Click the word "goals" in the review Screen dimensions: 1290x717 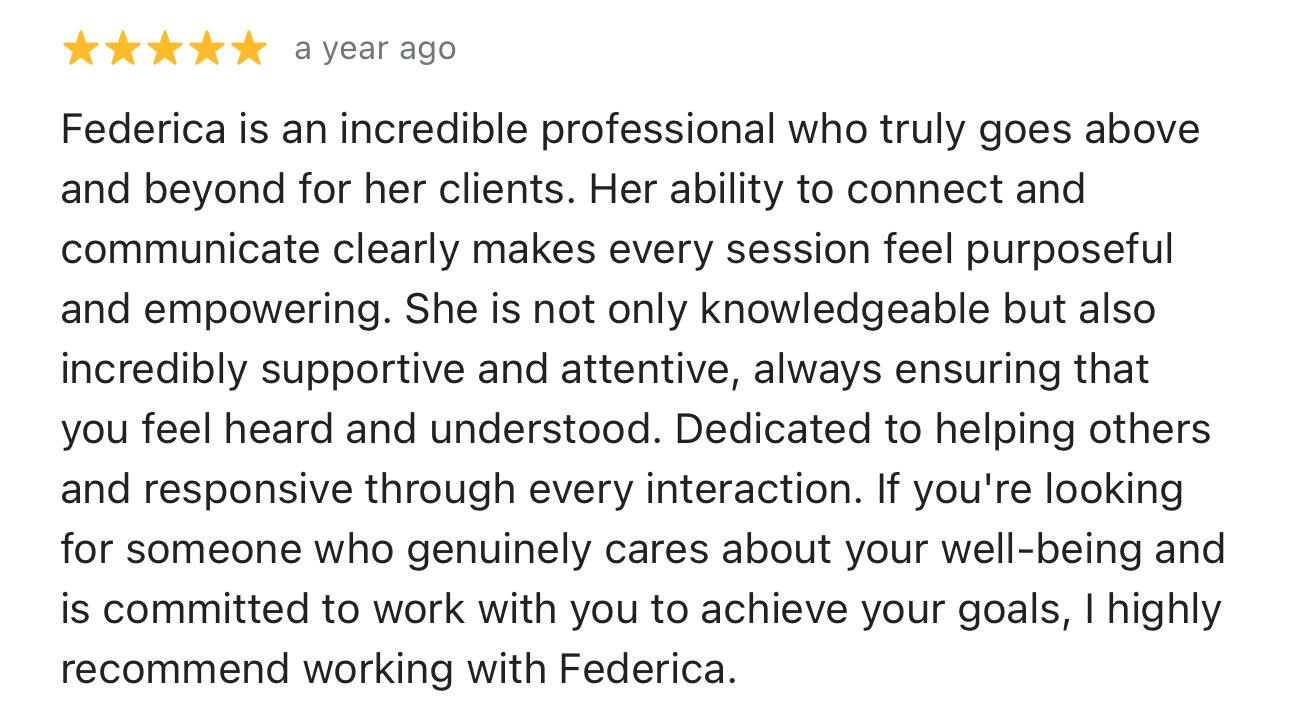click(x=1029, y=610)
